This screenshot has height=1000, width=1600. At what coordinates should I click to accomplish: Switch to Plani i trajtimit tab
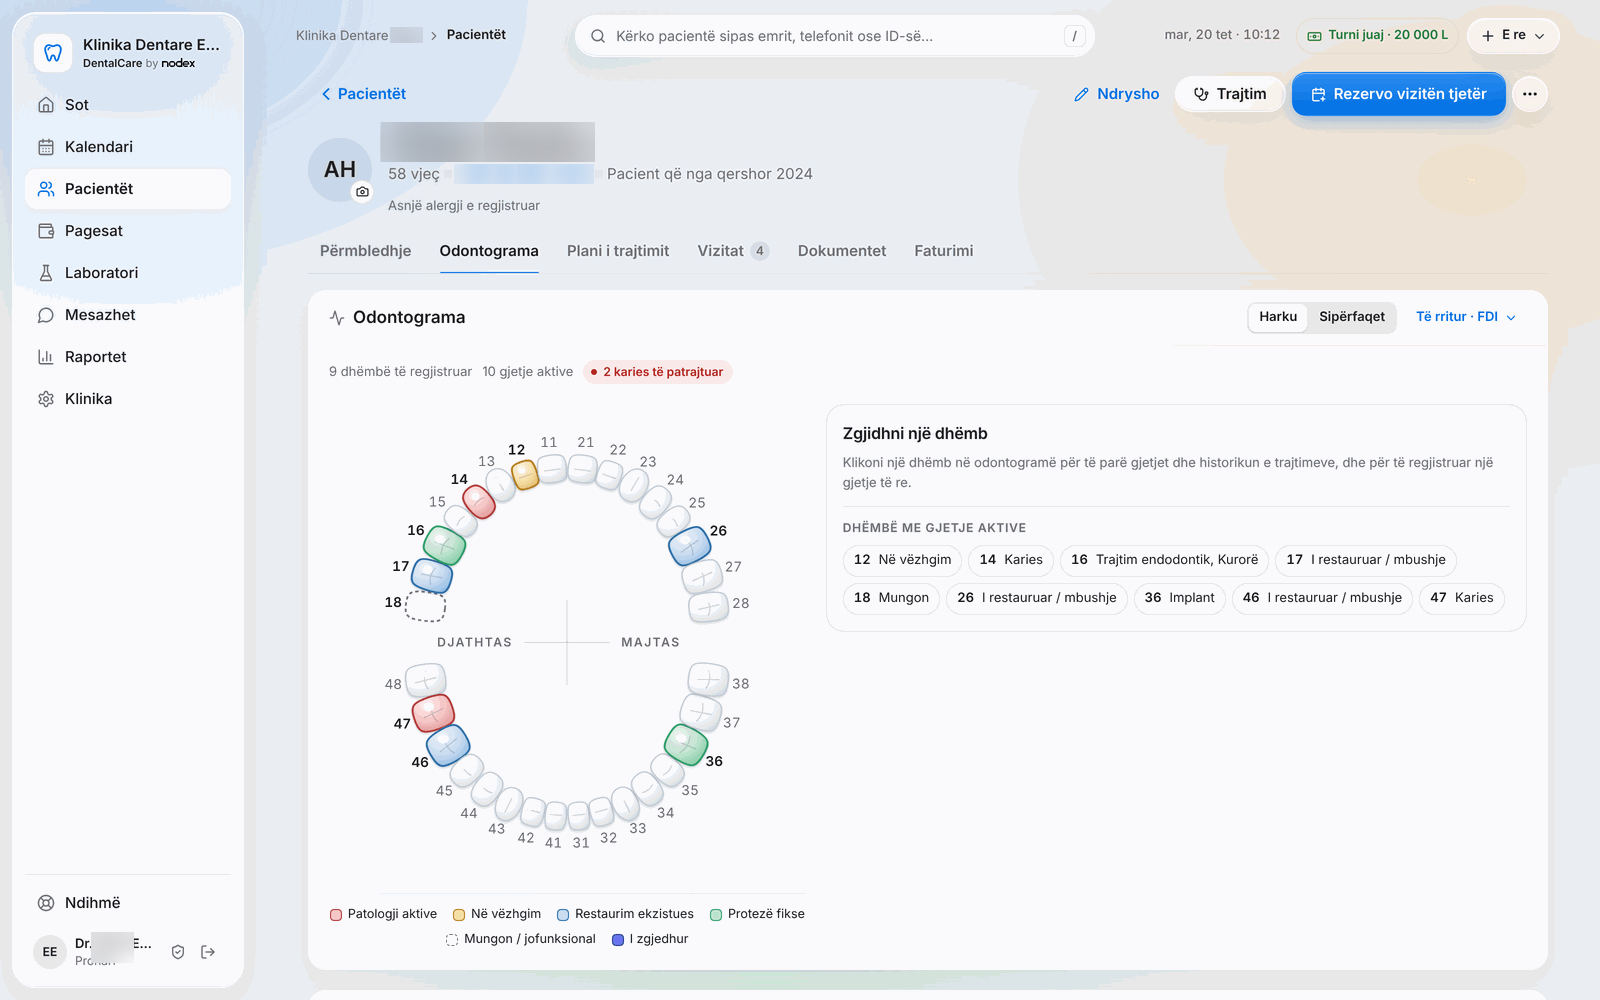618,251
